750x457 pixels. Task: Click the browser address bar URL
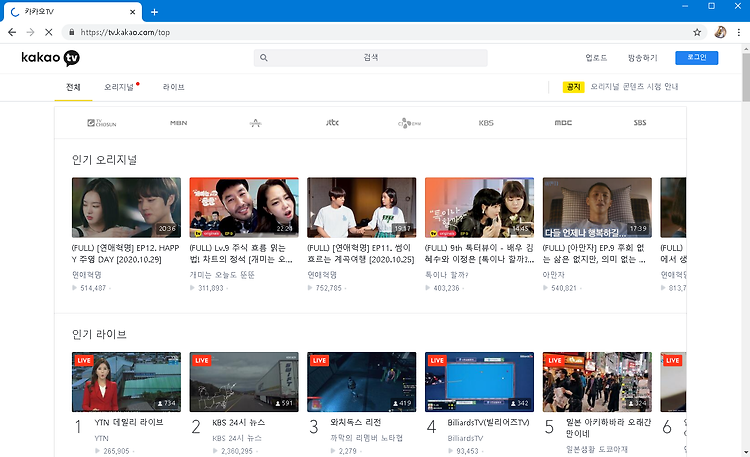125,32
